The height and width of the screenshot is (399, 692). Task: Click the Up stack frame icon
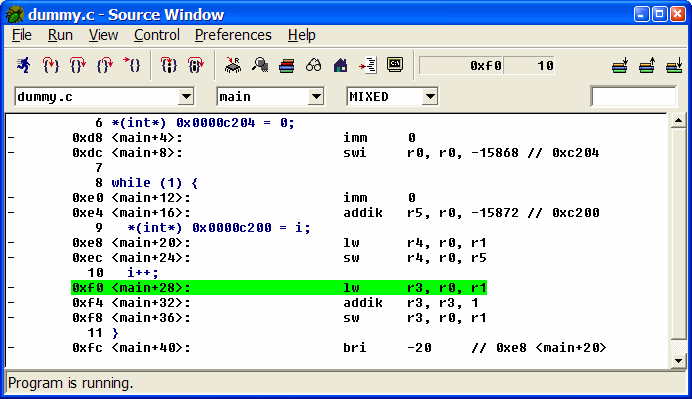click(x=647, y=66)
